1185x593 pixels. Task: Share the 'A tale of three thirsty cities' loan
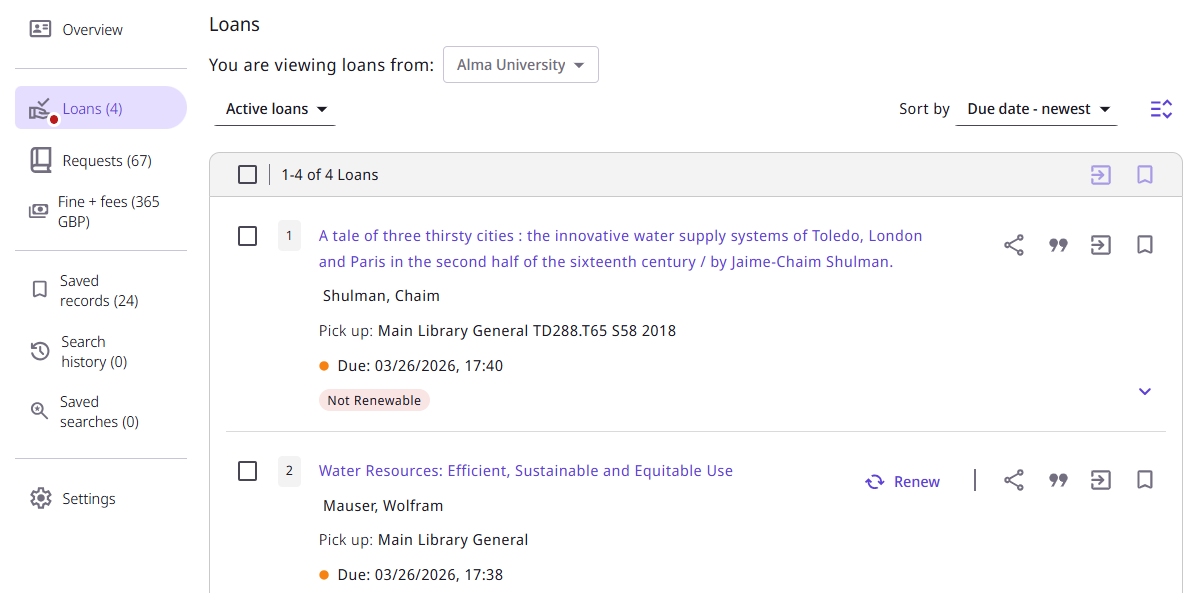click(1014, 244)
